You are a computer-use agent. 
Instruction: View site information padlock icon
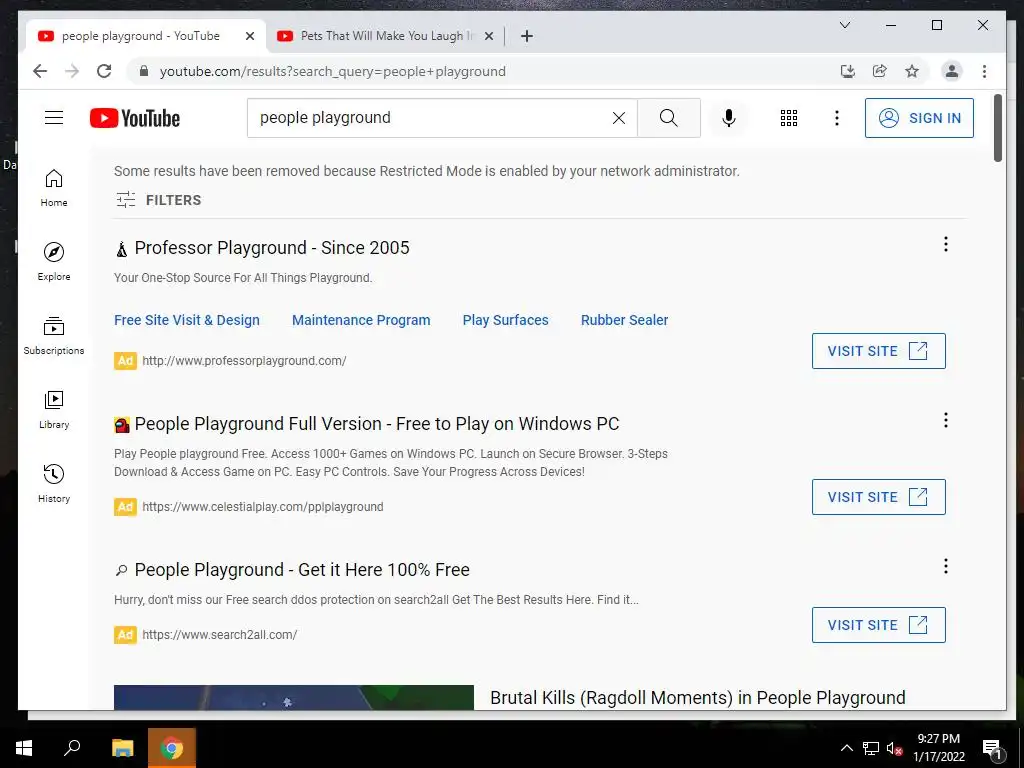(x=144, y=71)
